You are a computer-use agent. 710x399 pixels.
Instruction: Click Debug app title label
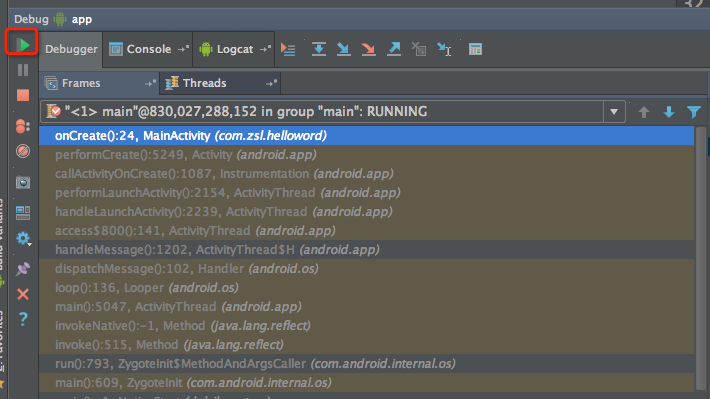pyautogui.click(x=53, y=19)
